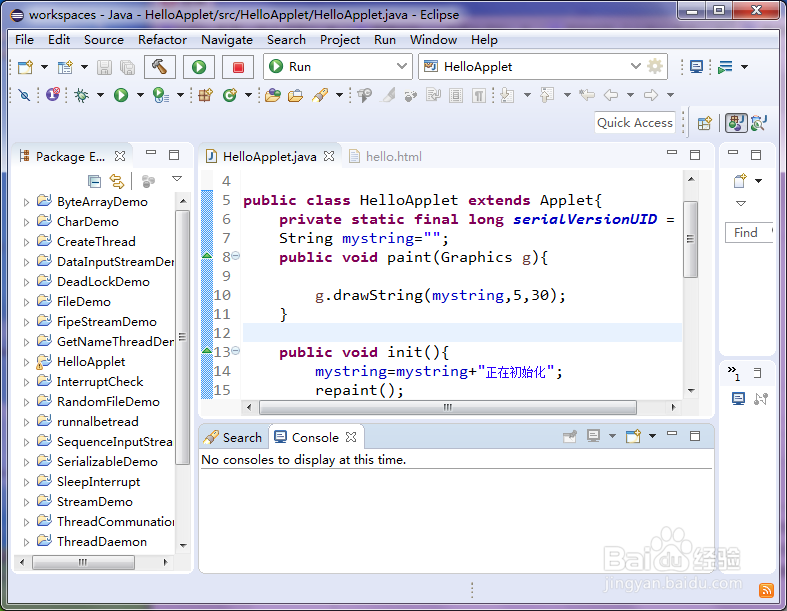Switch to the Search view tab
Screen dimensions: 787x611
point(233,437)
